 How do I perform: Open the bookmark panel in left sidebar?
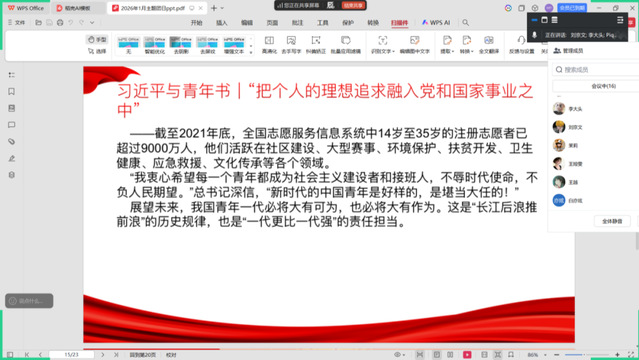11,91
